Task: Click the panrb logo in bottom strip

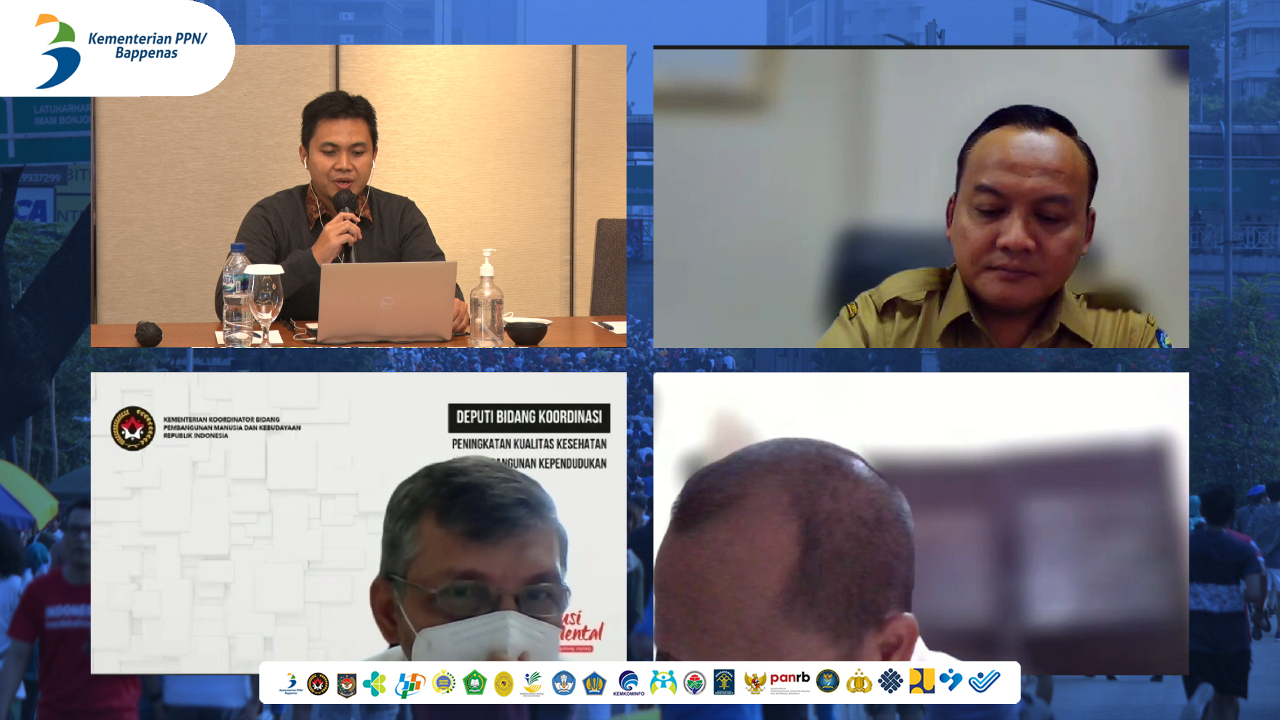Action: pos(789,680)
